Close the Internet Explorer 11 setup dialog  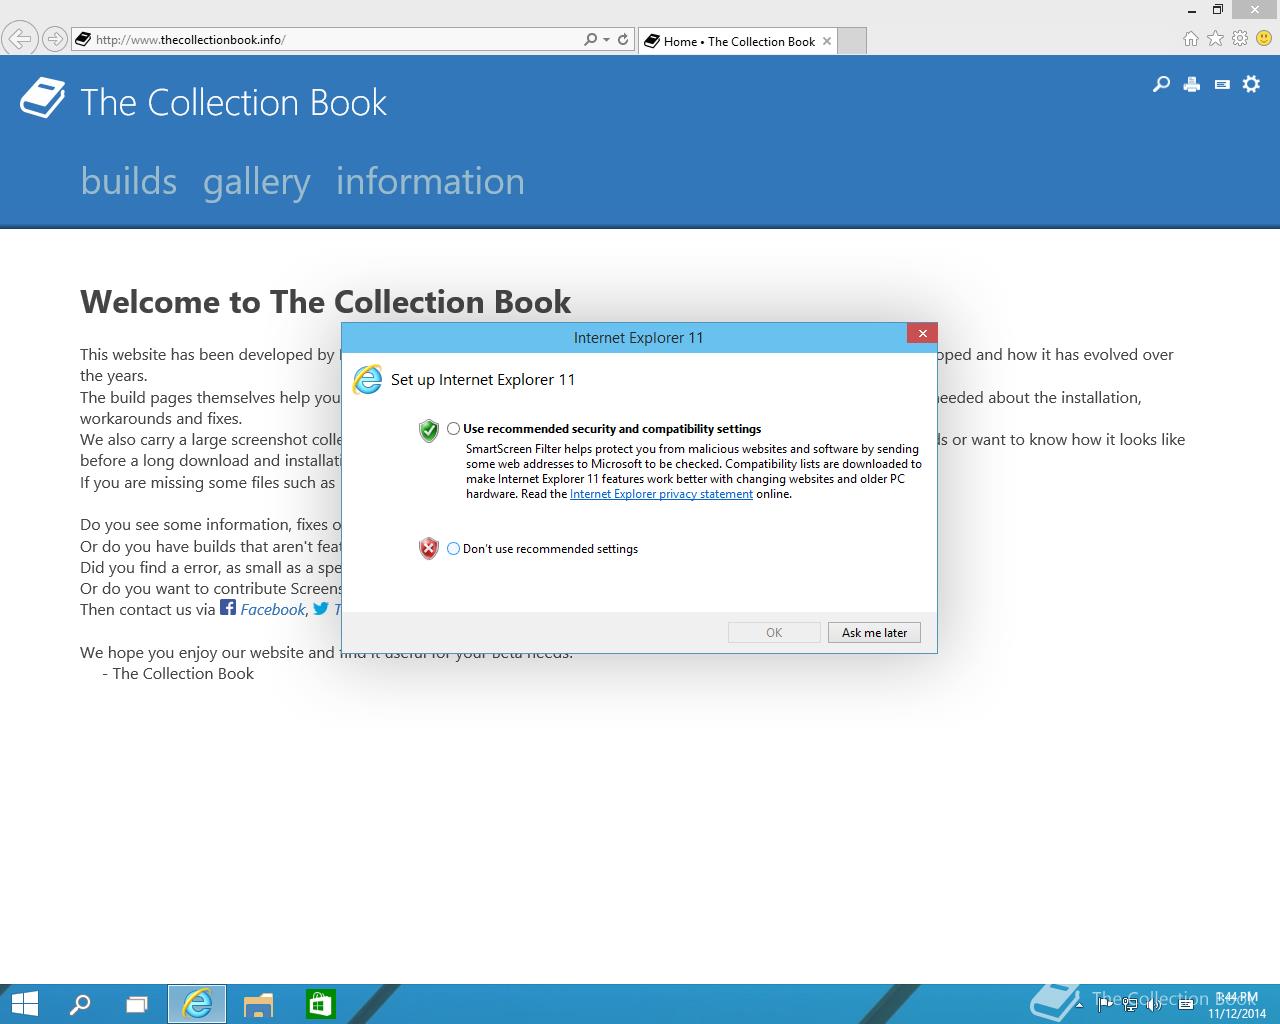point(922,333)
